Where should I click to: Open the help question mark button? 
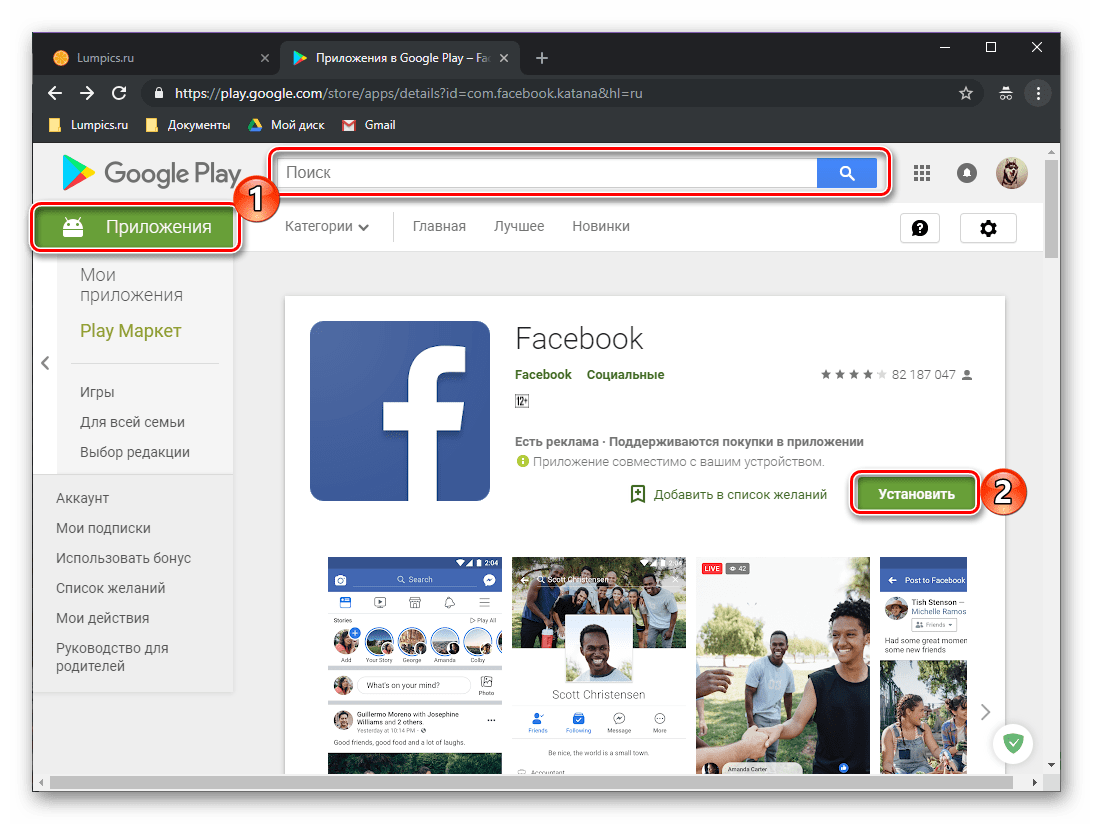(x=920, y=228)
